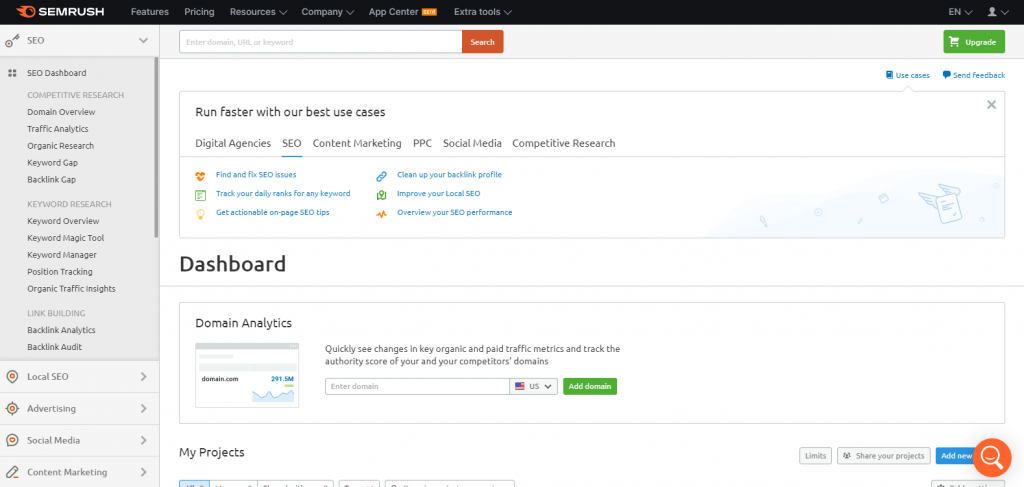
Task: Open Traffic Analytics in sidebar
Action: (x=57, y=129)
